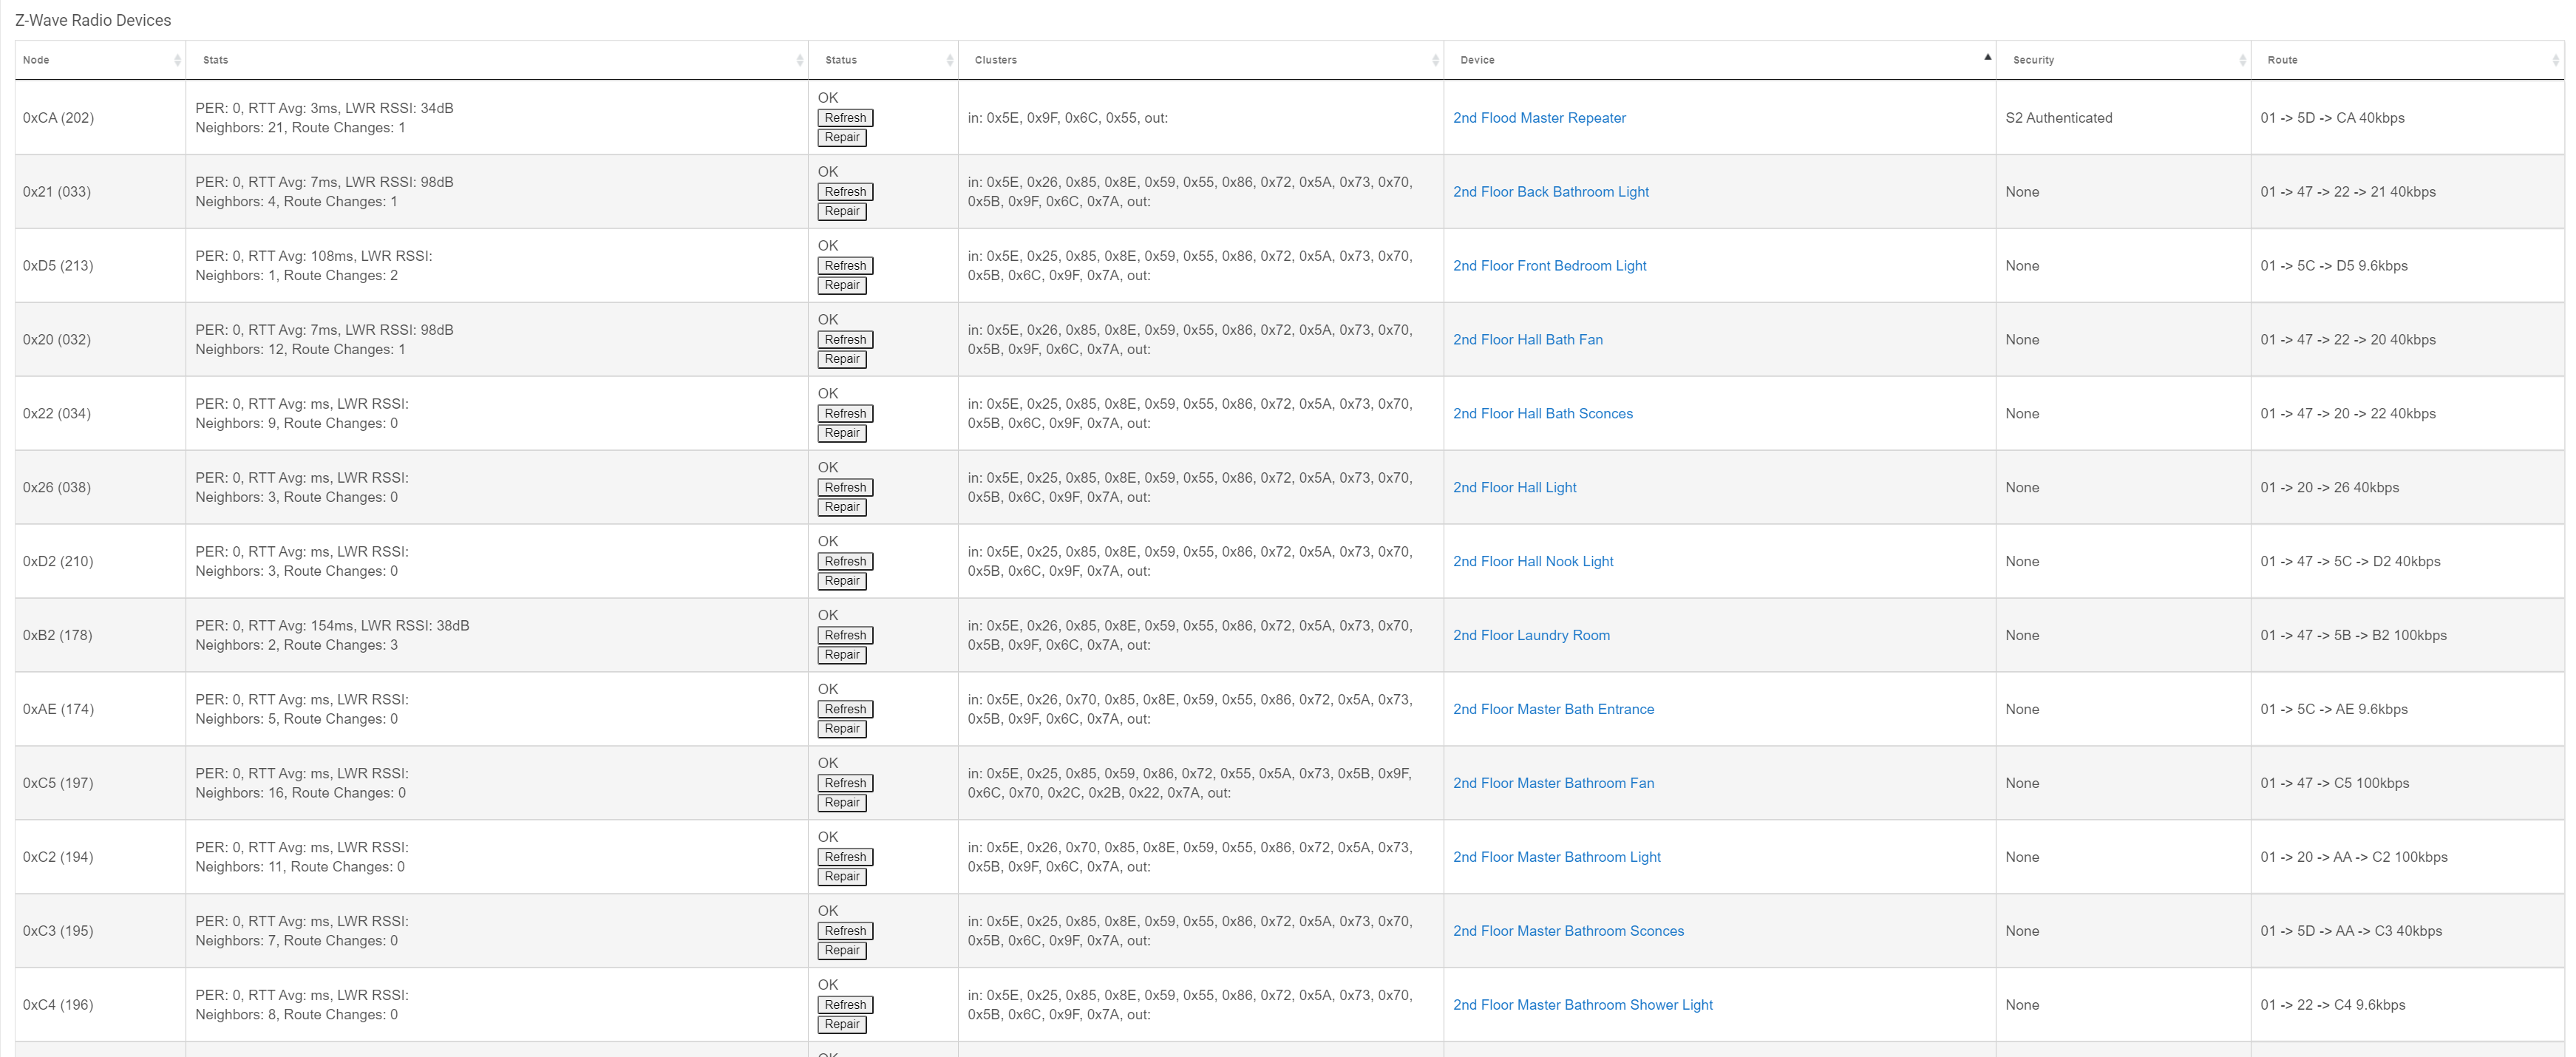Screen dimensions: 2576x1057
Task: Open 2nd Floor Master Bath Entrance
Action: point(1553,710)
